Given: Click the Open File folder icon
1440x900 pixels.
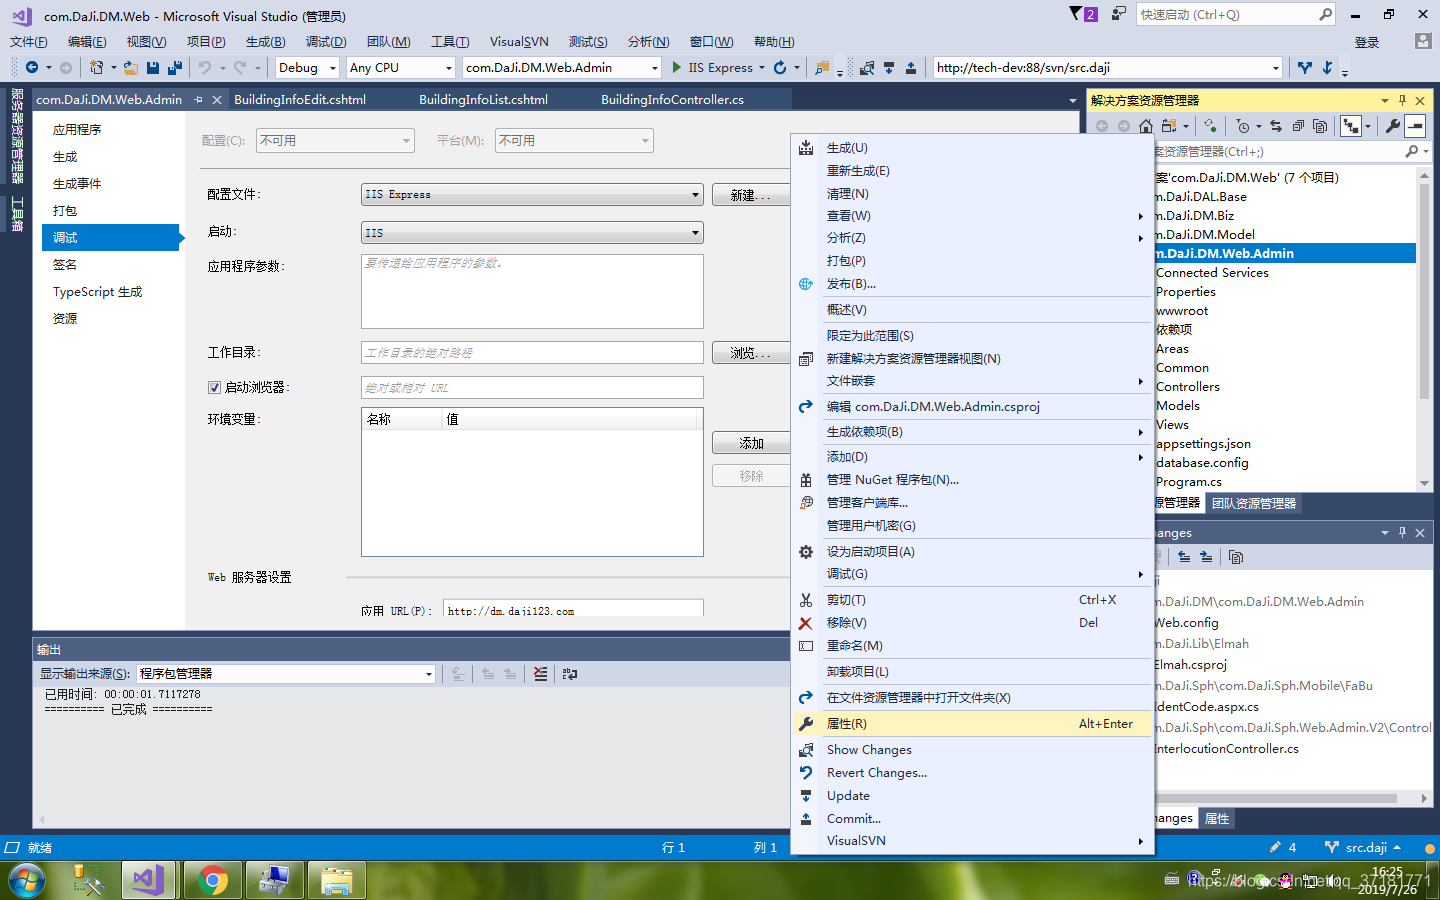Looking at the screenshot, I should 130,67.
